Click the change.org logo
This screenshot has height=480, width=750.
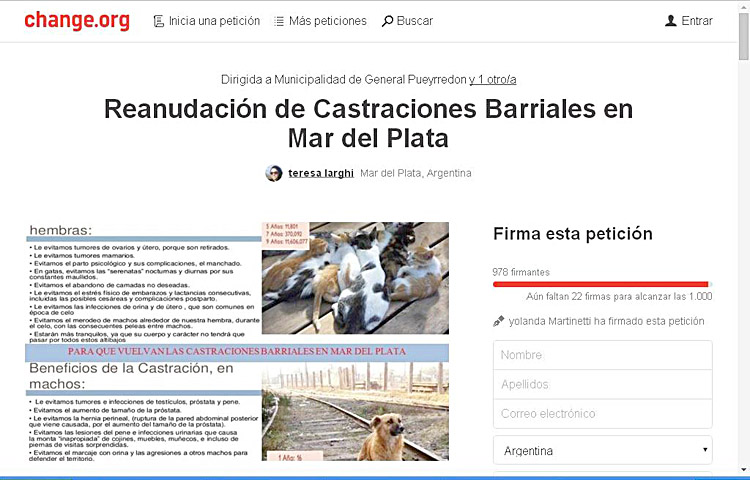[x=77, y=20]
